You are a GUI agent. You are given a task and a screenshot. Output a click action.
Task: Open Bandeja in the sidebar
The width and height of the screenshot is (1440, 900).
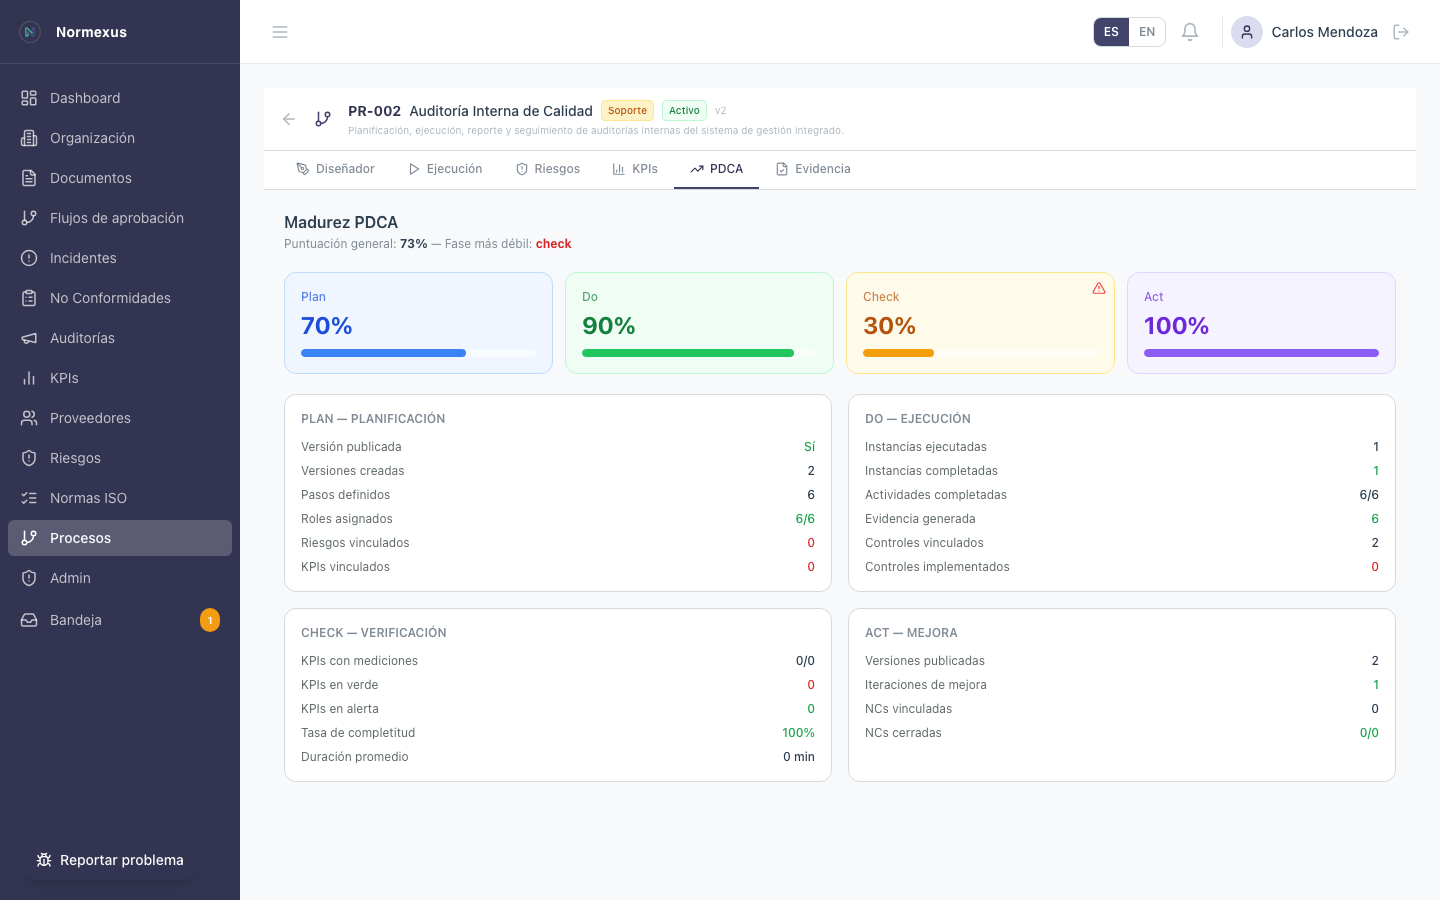tap(76, 620)
